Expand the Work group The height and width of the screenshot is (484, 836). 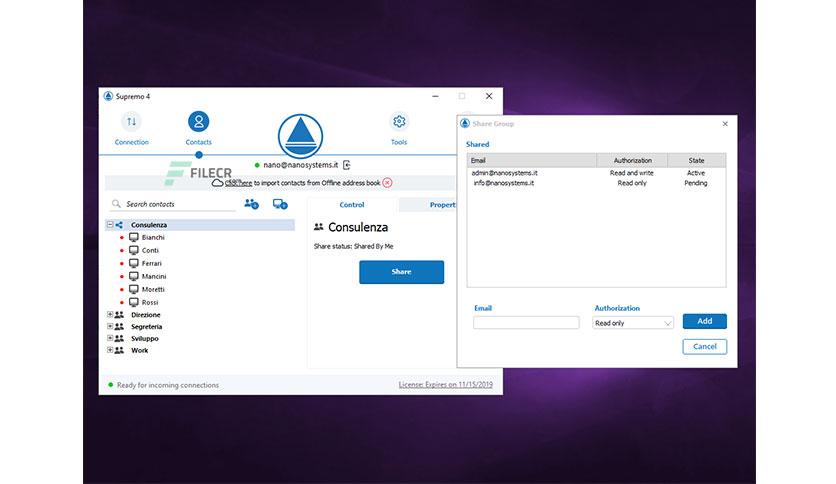tap(110, 350)
